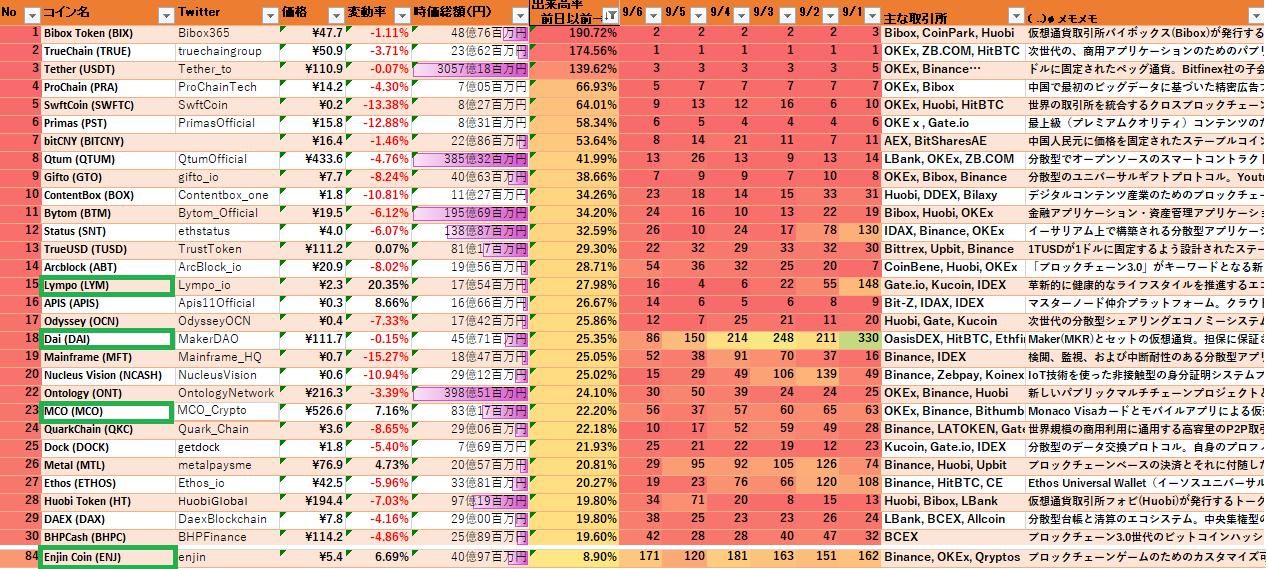Viewport: 1268px width, 569px height.
Task: Open the 主な取引所 column filter dropdown
Action: point(1014,15)
